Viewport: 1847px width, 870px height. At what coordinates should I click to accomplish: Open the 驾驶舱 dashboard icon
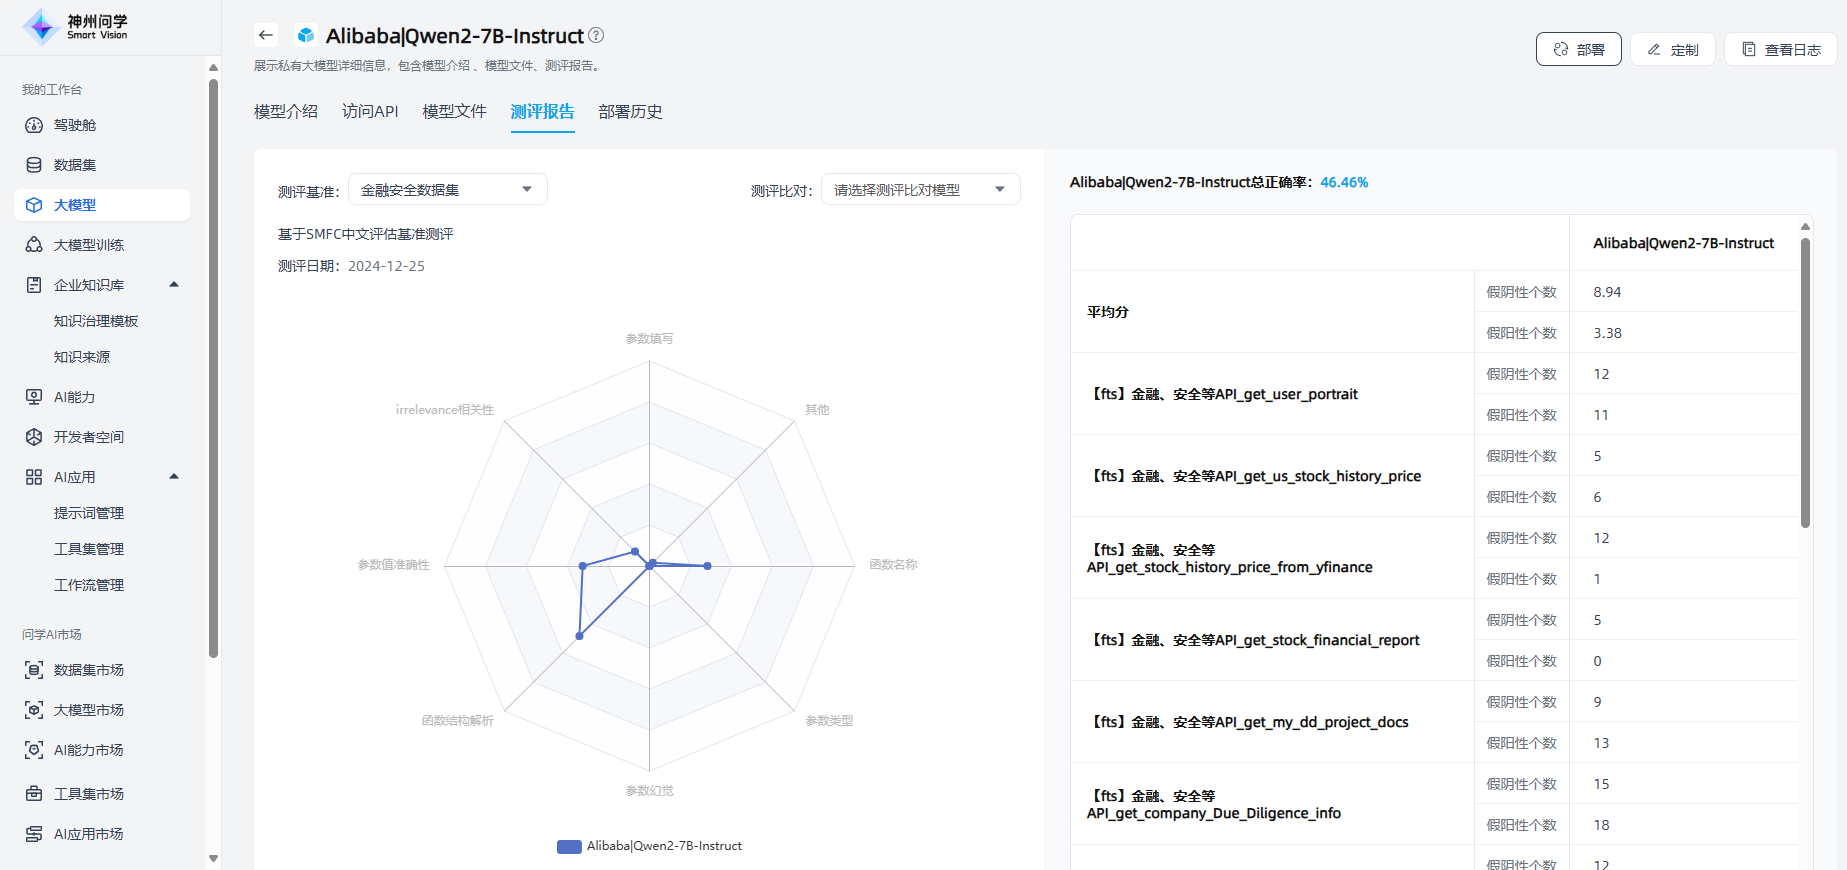34,125
